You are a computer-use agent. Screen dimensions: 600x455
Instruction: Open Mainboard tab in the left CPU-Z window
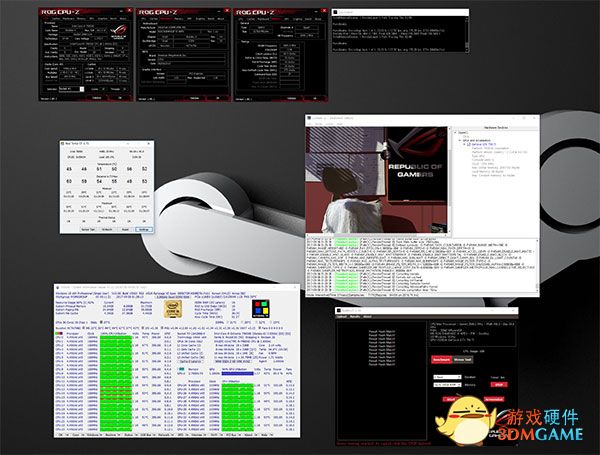pos(68,19)
